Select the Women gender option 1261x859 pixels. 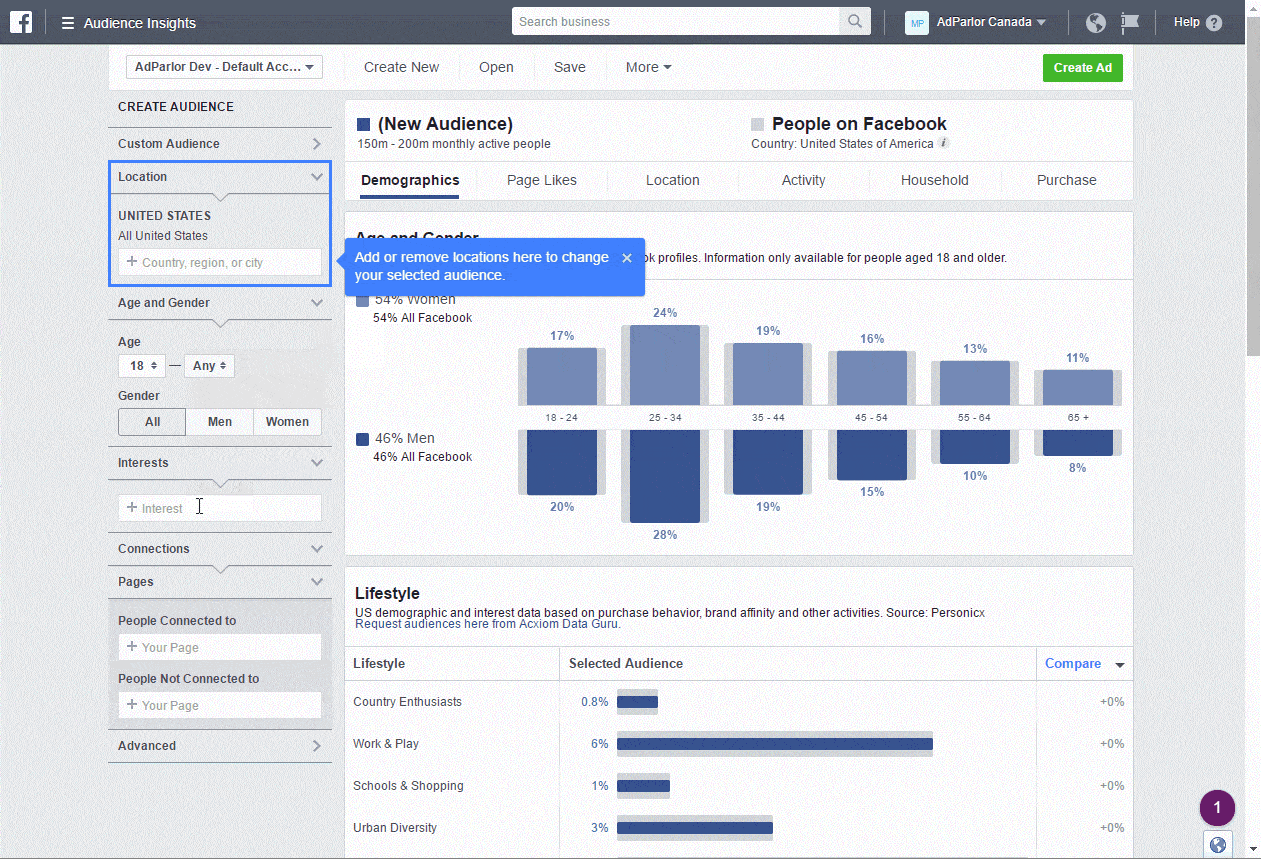point(287,422)
